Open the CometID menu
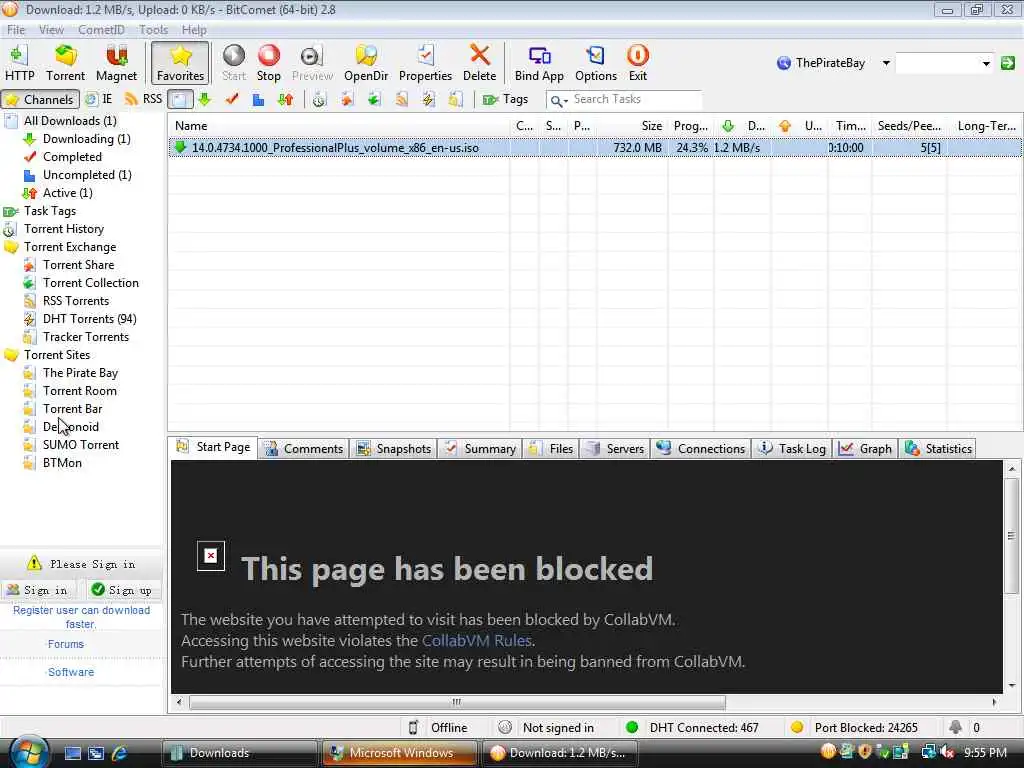The width and height of the screenshot is (1024, 768). [x=101, y=29]
